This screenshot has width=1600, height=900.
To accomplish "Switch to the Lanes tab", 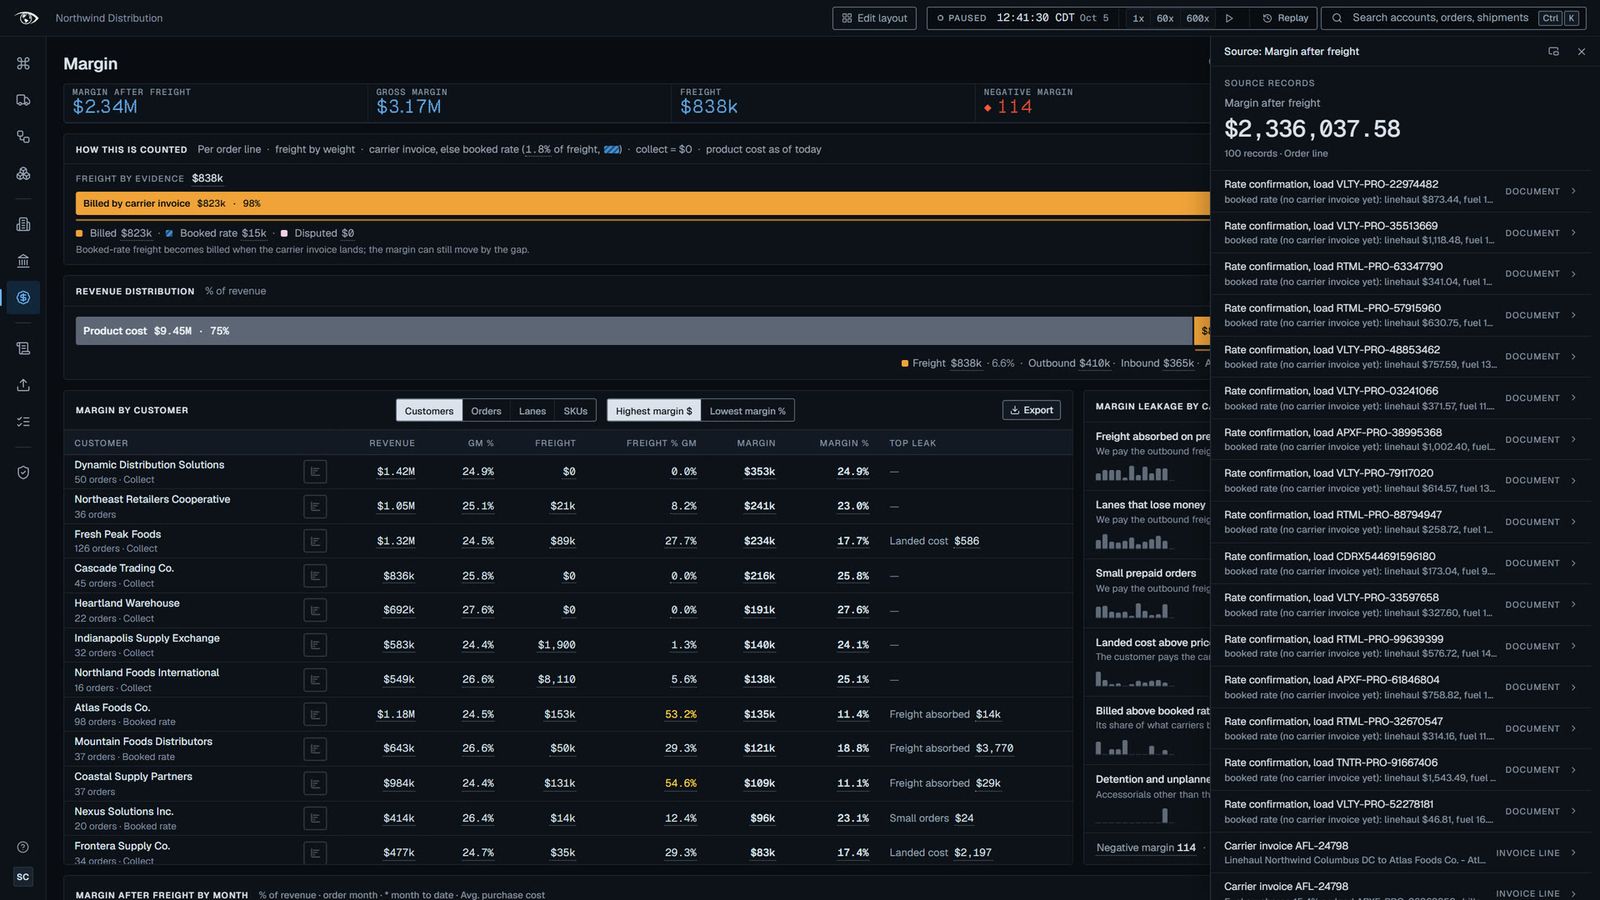I will (532, 411).
